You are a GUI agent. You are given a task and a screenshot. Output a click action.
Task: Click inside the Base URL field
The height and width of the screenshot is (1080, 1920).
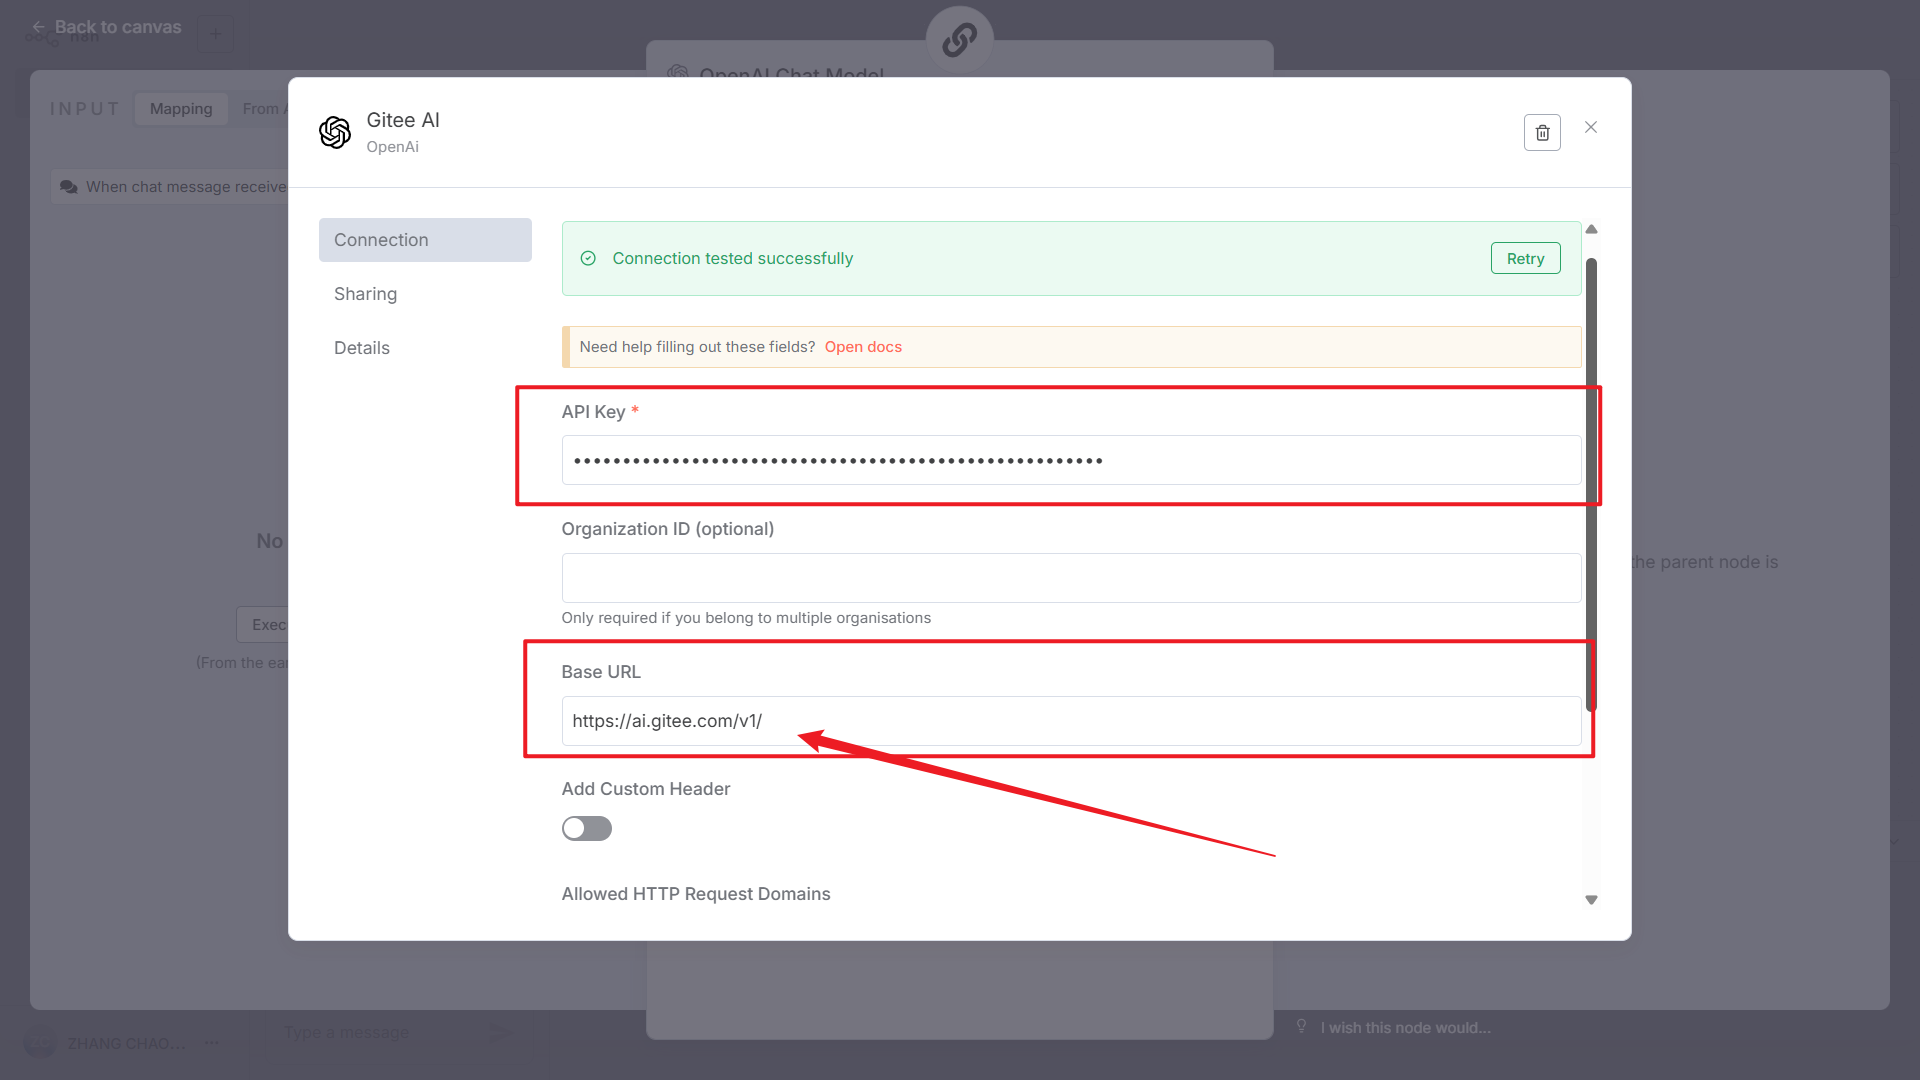pos(1070,721)
